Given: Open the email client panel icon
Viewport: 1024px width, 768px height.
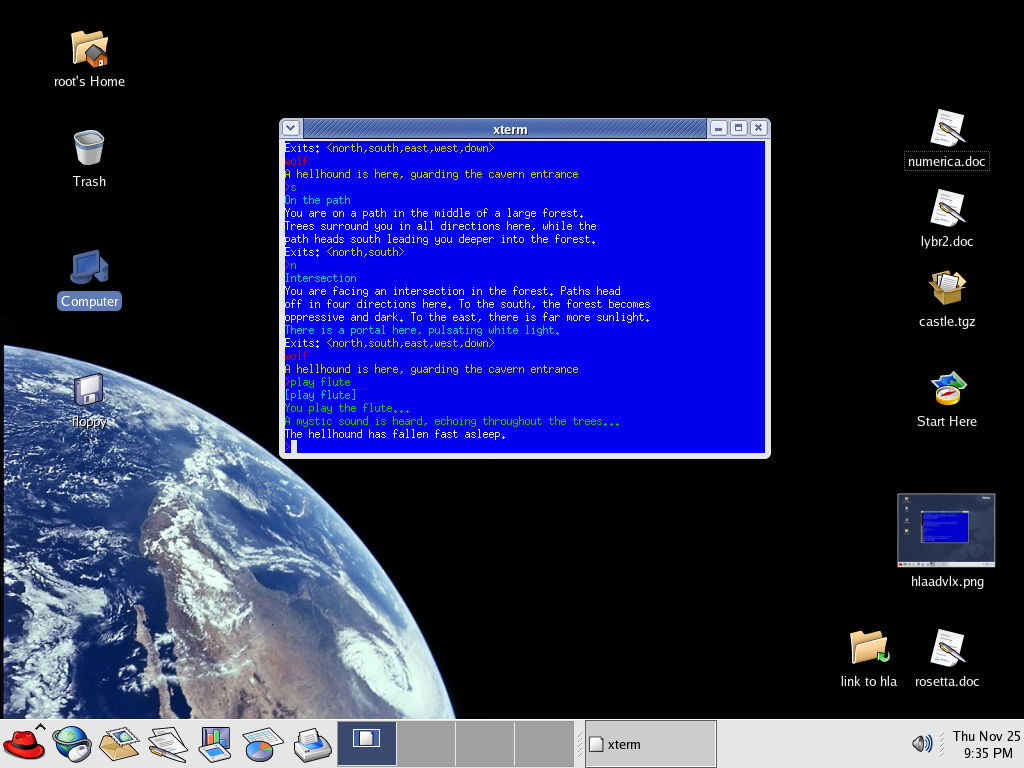Looking at the screenshot, I should coord(120,743).
